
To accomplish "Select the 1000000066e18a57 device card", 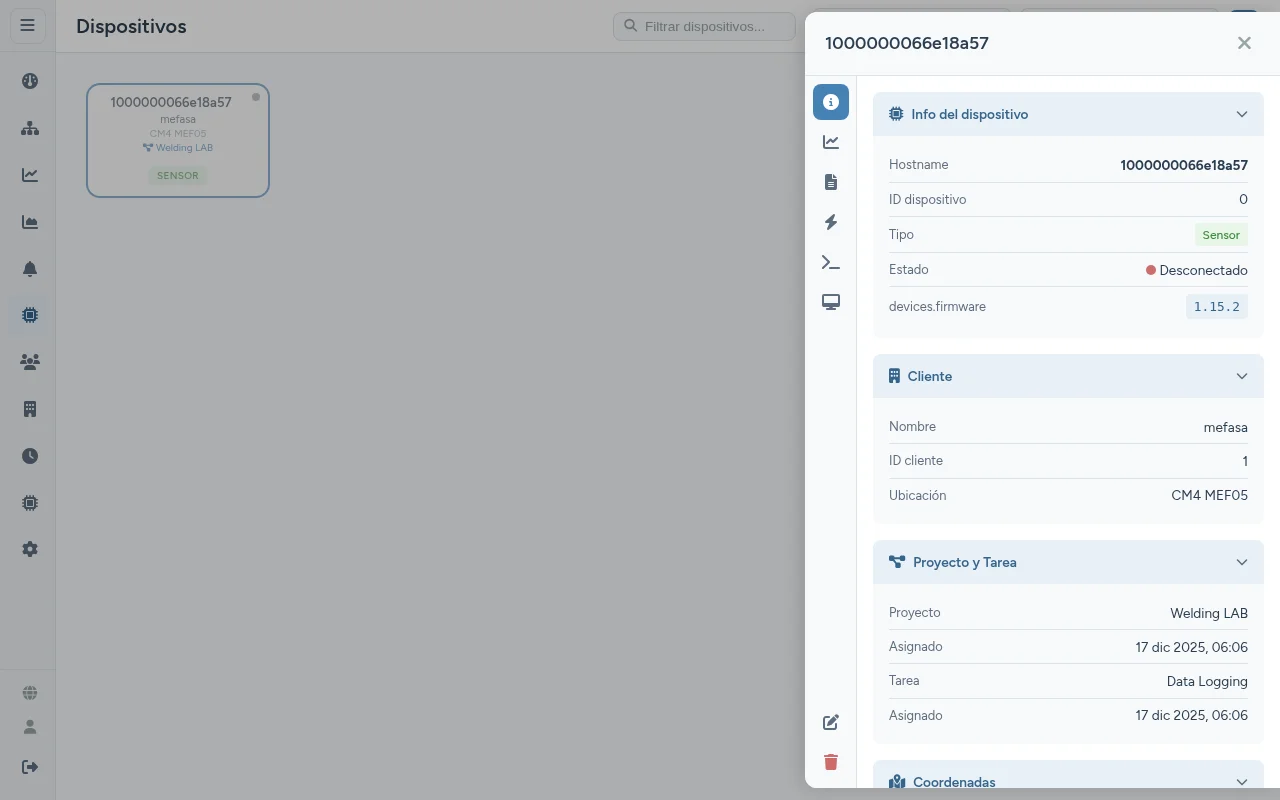I will 178,140.
